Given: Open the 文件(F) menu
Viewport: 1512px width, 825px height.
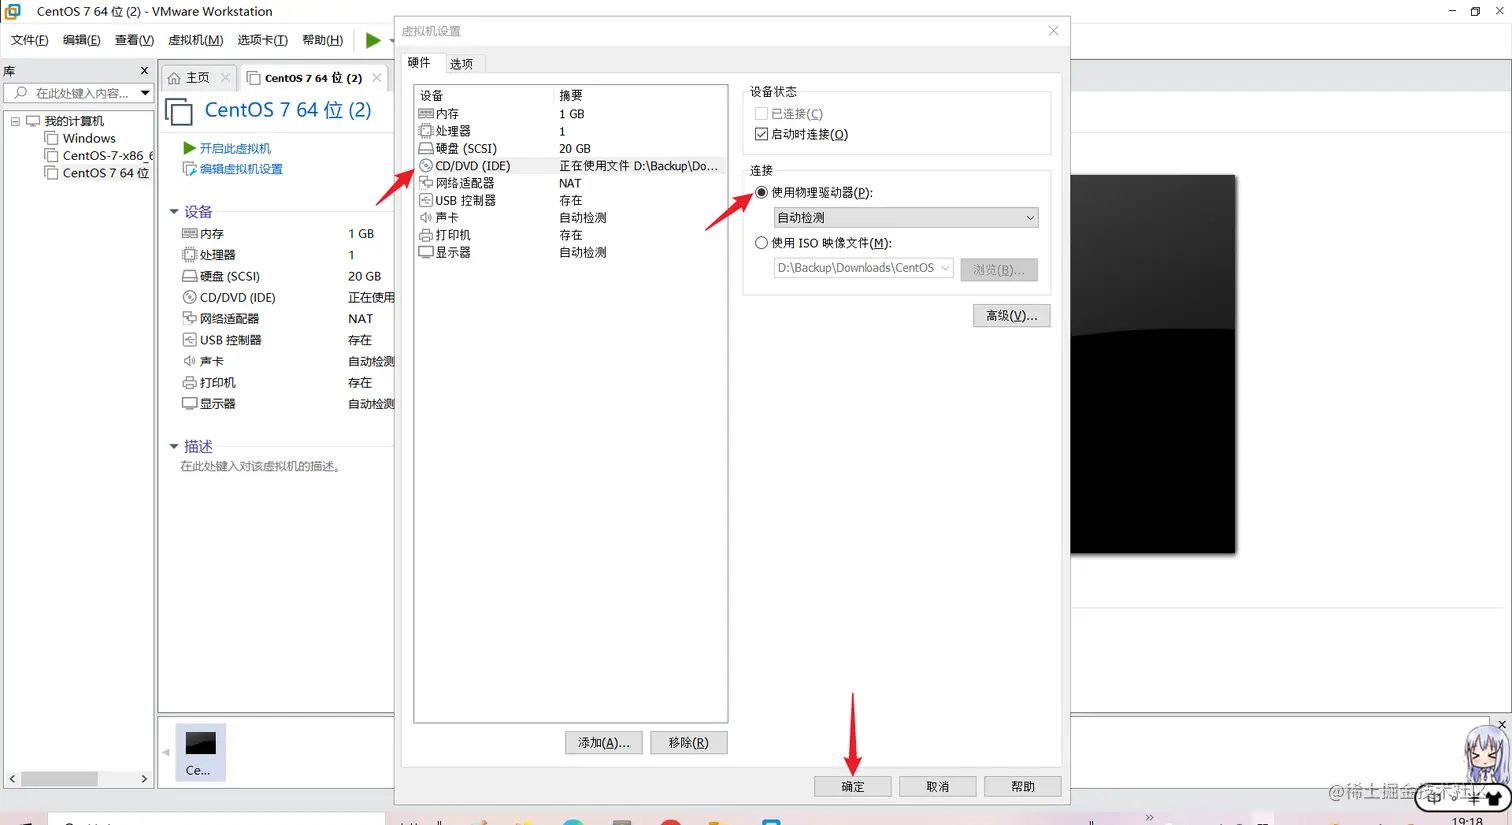Looking at the screenshot, I should (30, 40).
